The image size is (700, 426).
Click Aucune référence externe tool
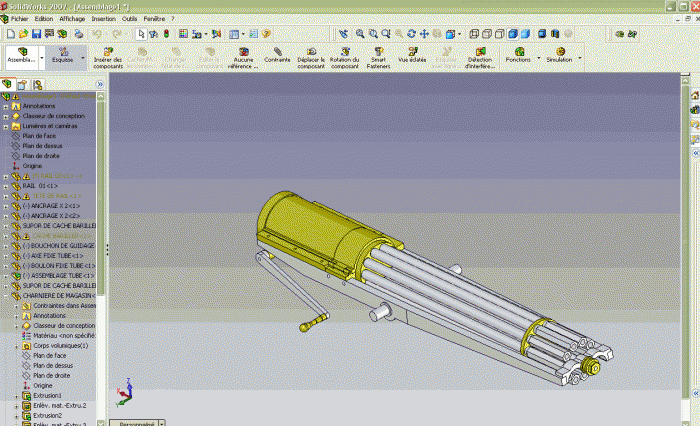pyautogui.click(x=243, y=58)
